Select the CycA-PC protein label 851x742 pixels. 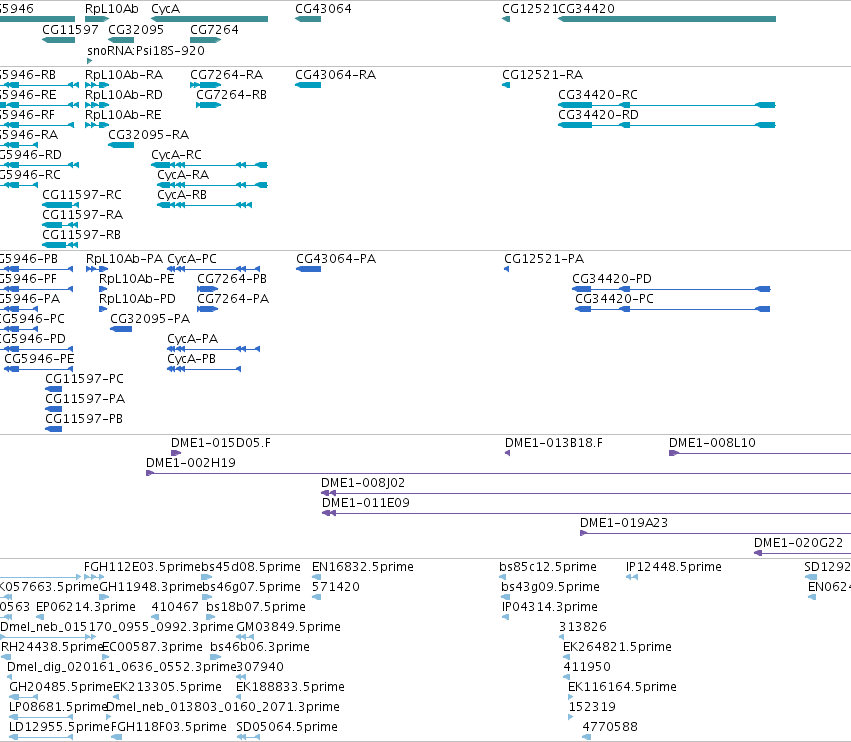192,258
